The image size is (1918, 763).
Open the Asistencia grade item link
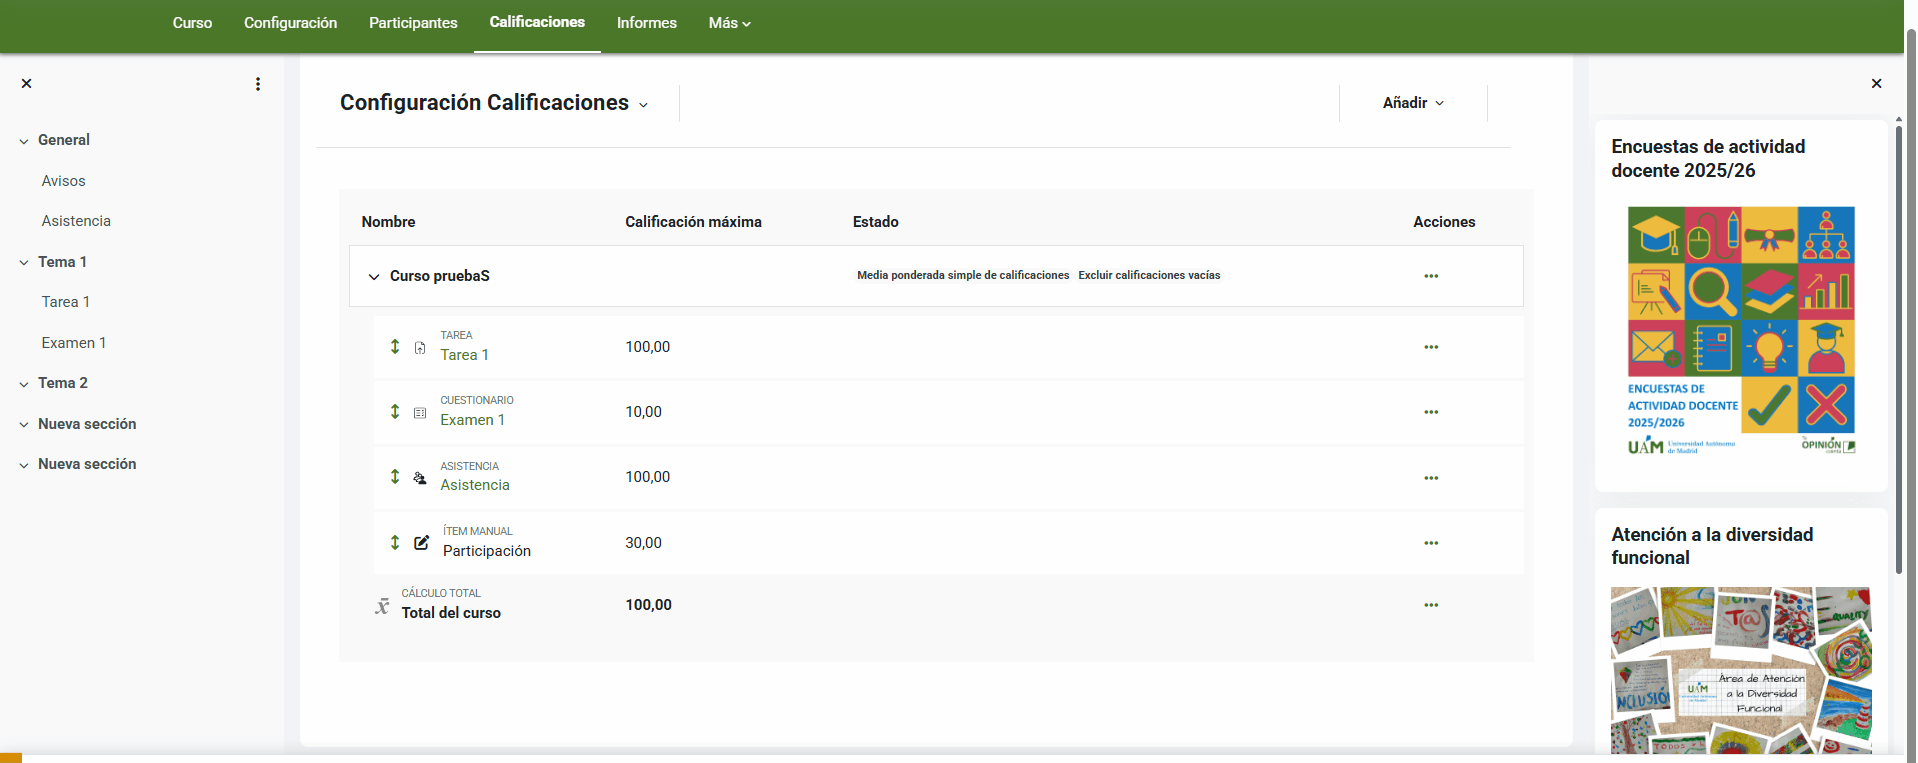point(475,485)
